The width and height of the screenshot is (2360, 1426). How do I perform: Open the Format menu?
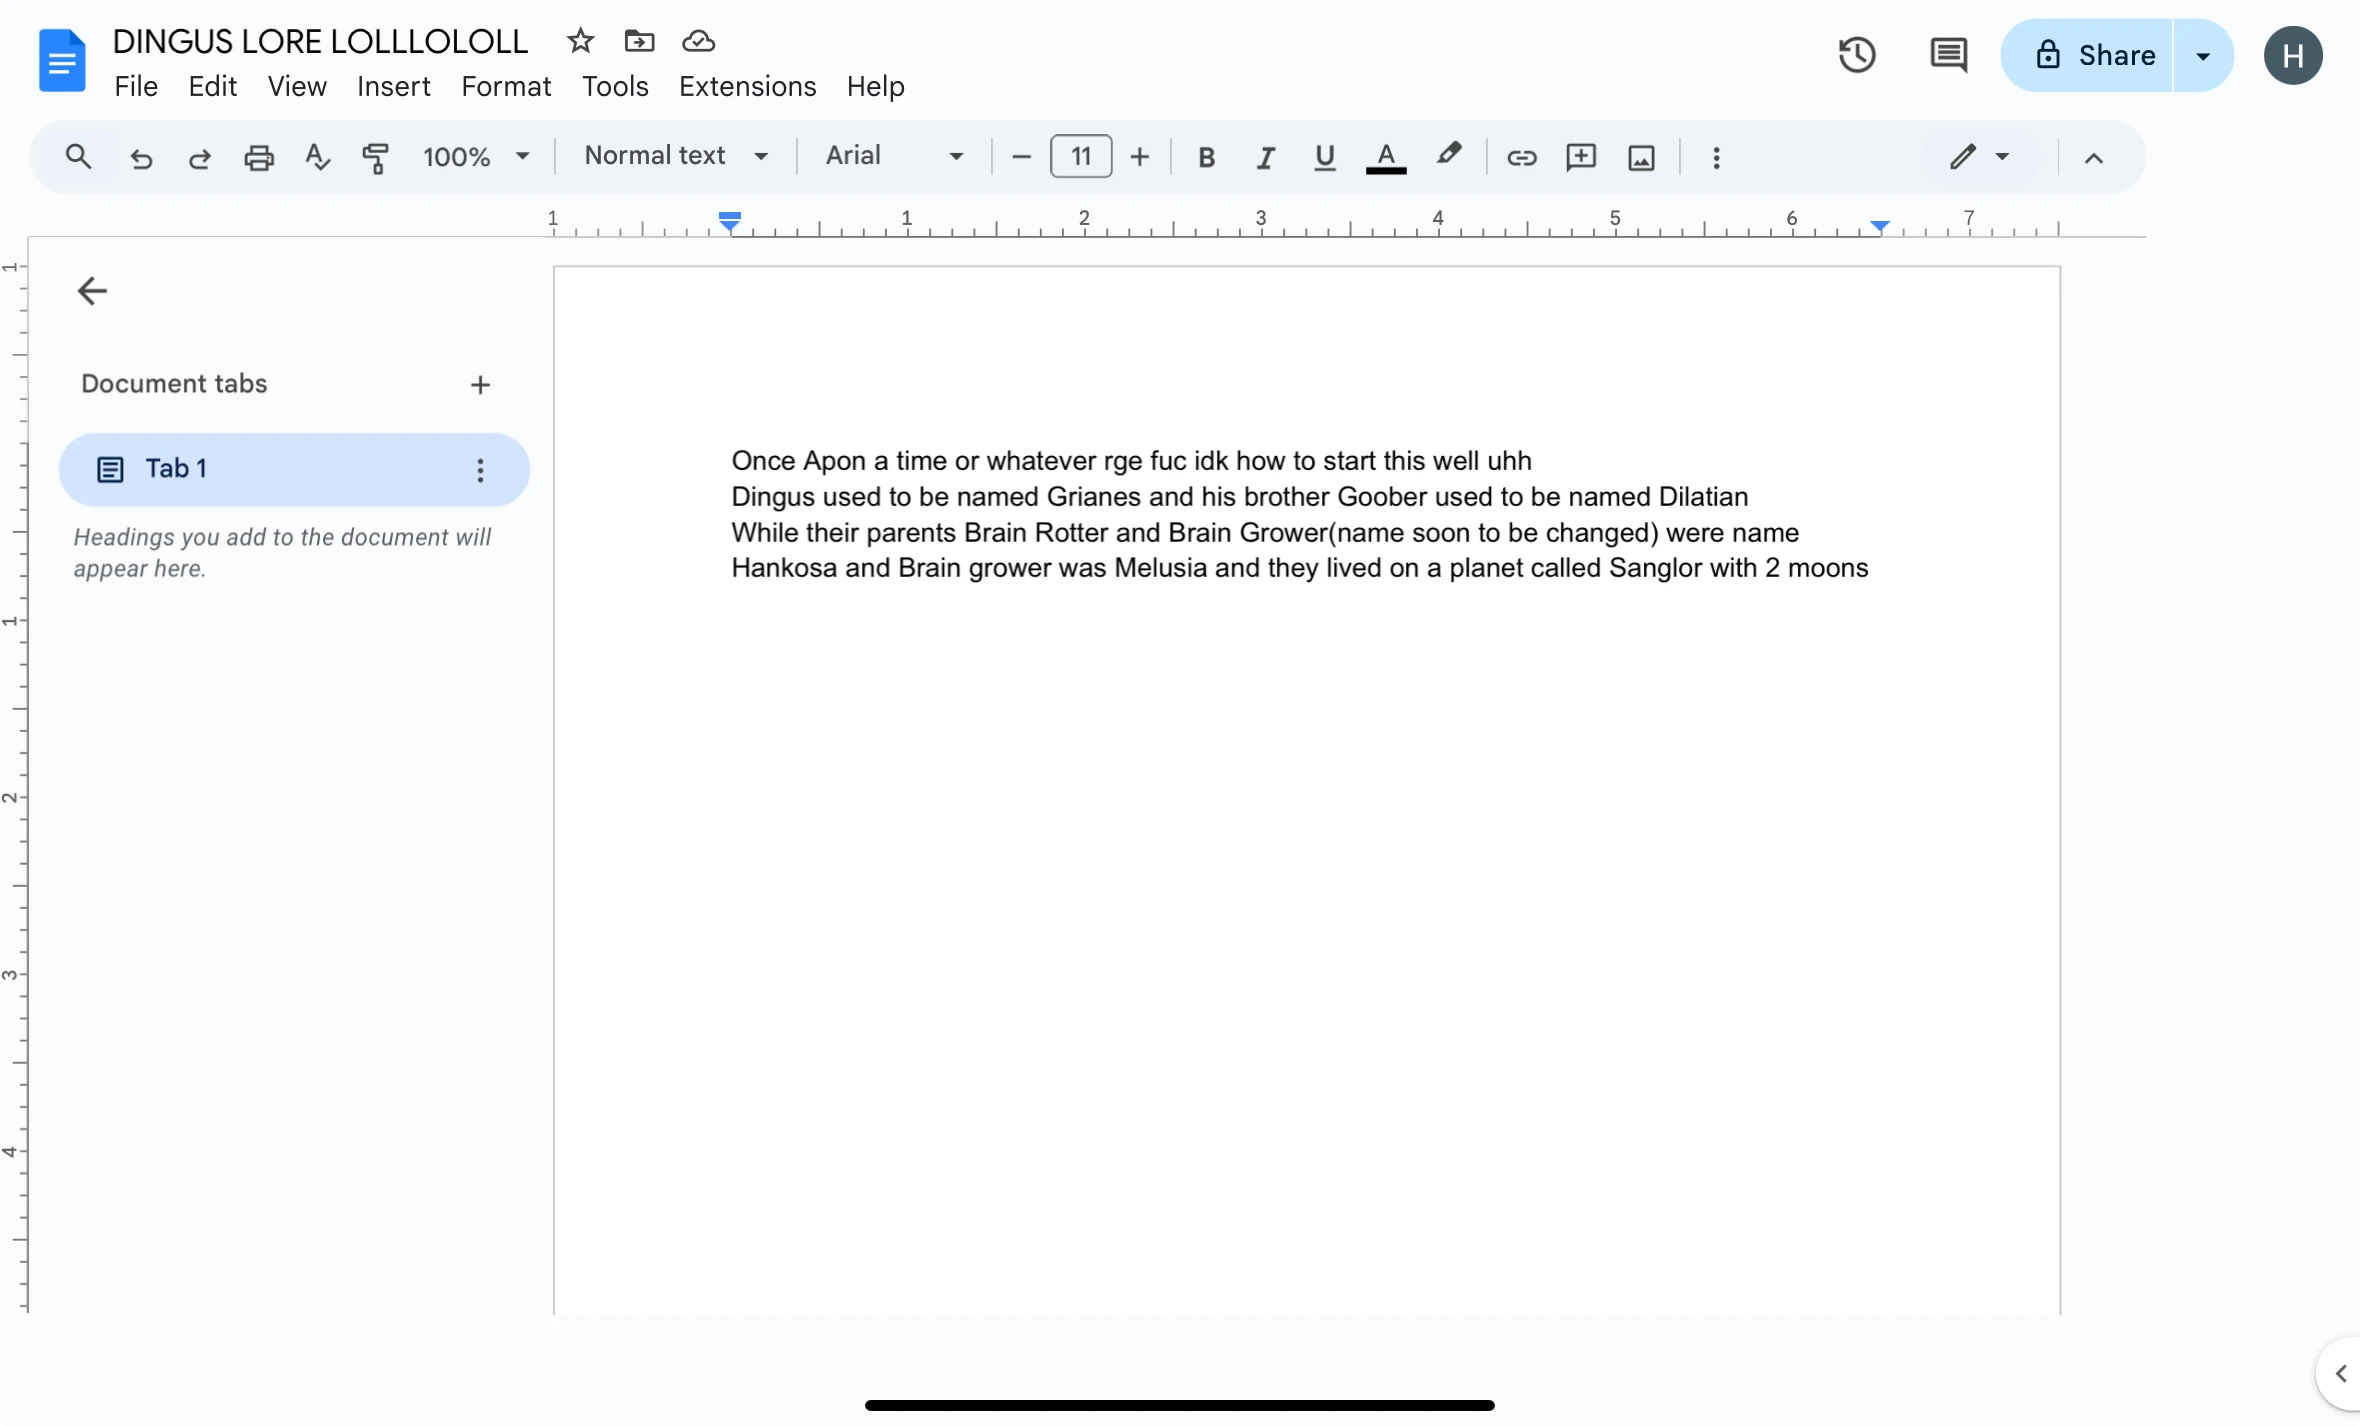tap(505, 87)
